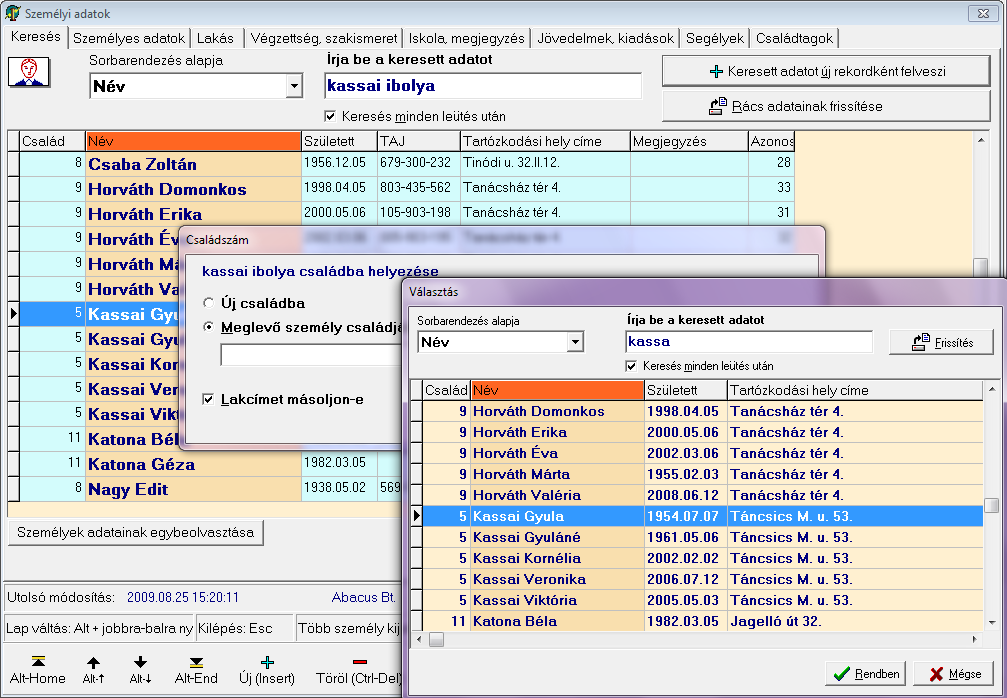Click Született header in main grid
This screenshot has height=698, width=1007.
click(339, 141)
